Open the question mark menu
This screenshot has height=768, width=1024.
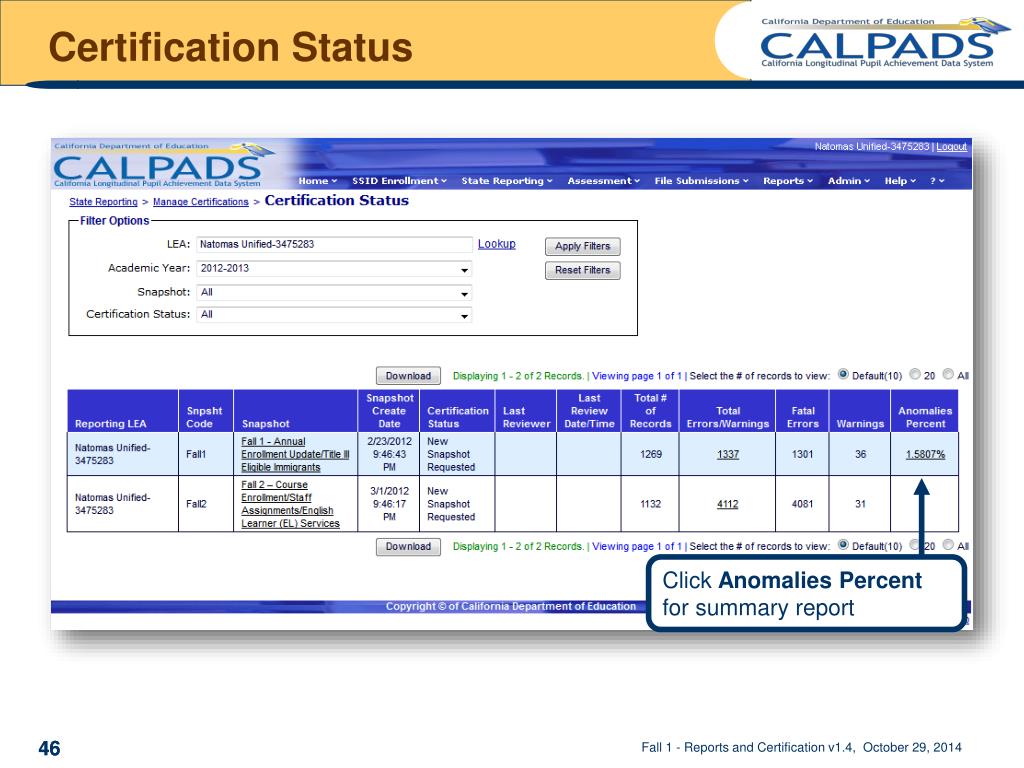(x=936, y=181)
